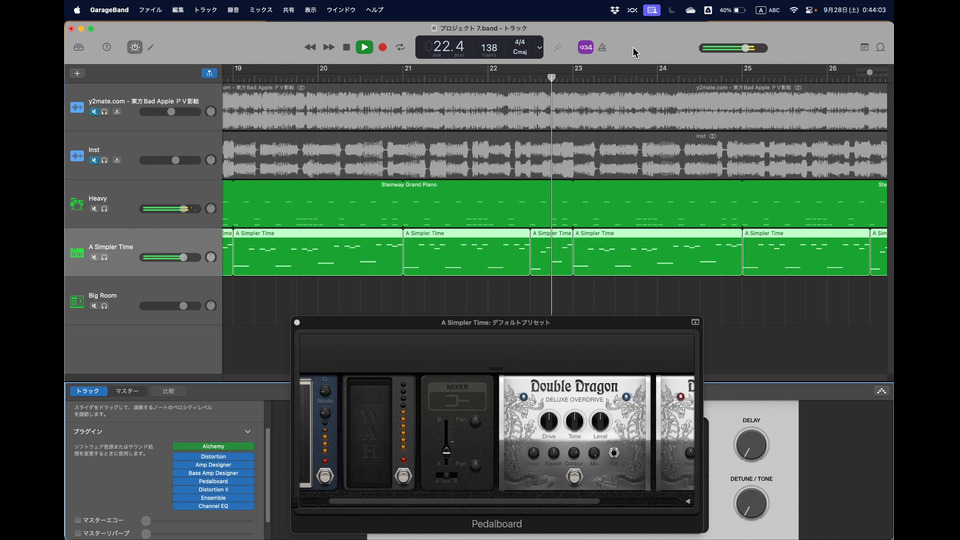Add a new track with plus button
The height and width of the screenshot is (540, 960).
tap(77, 73)
